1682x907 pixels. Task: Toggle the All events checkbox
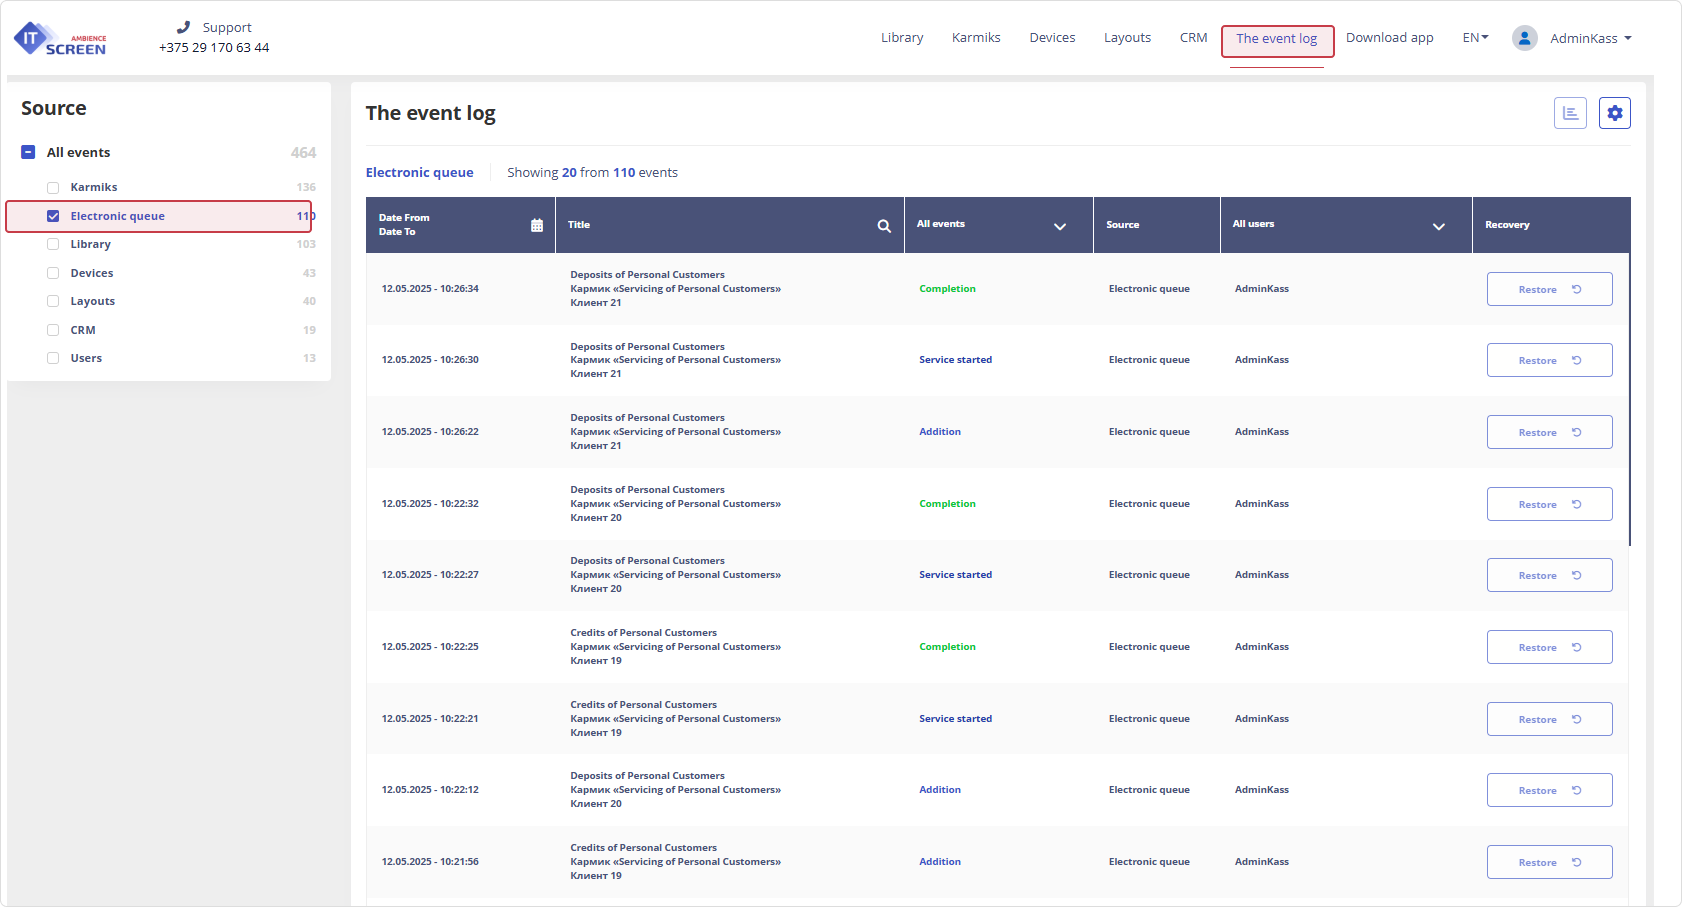click(28, 152)
